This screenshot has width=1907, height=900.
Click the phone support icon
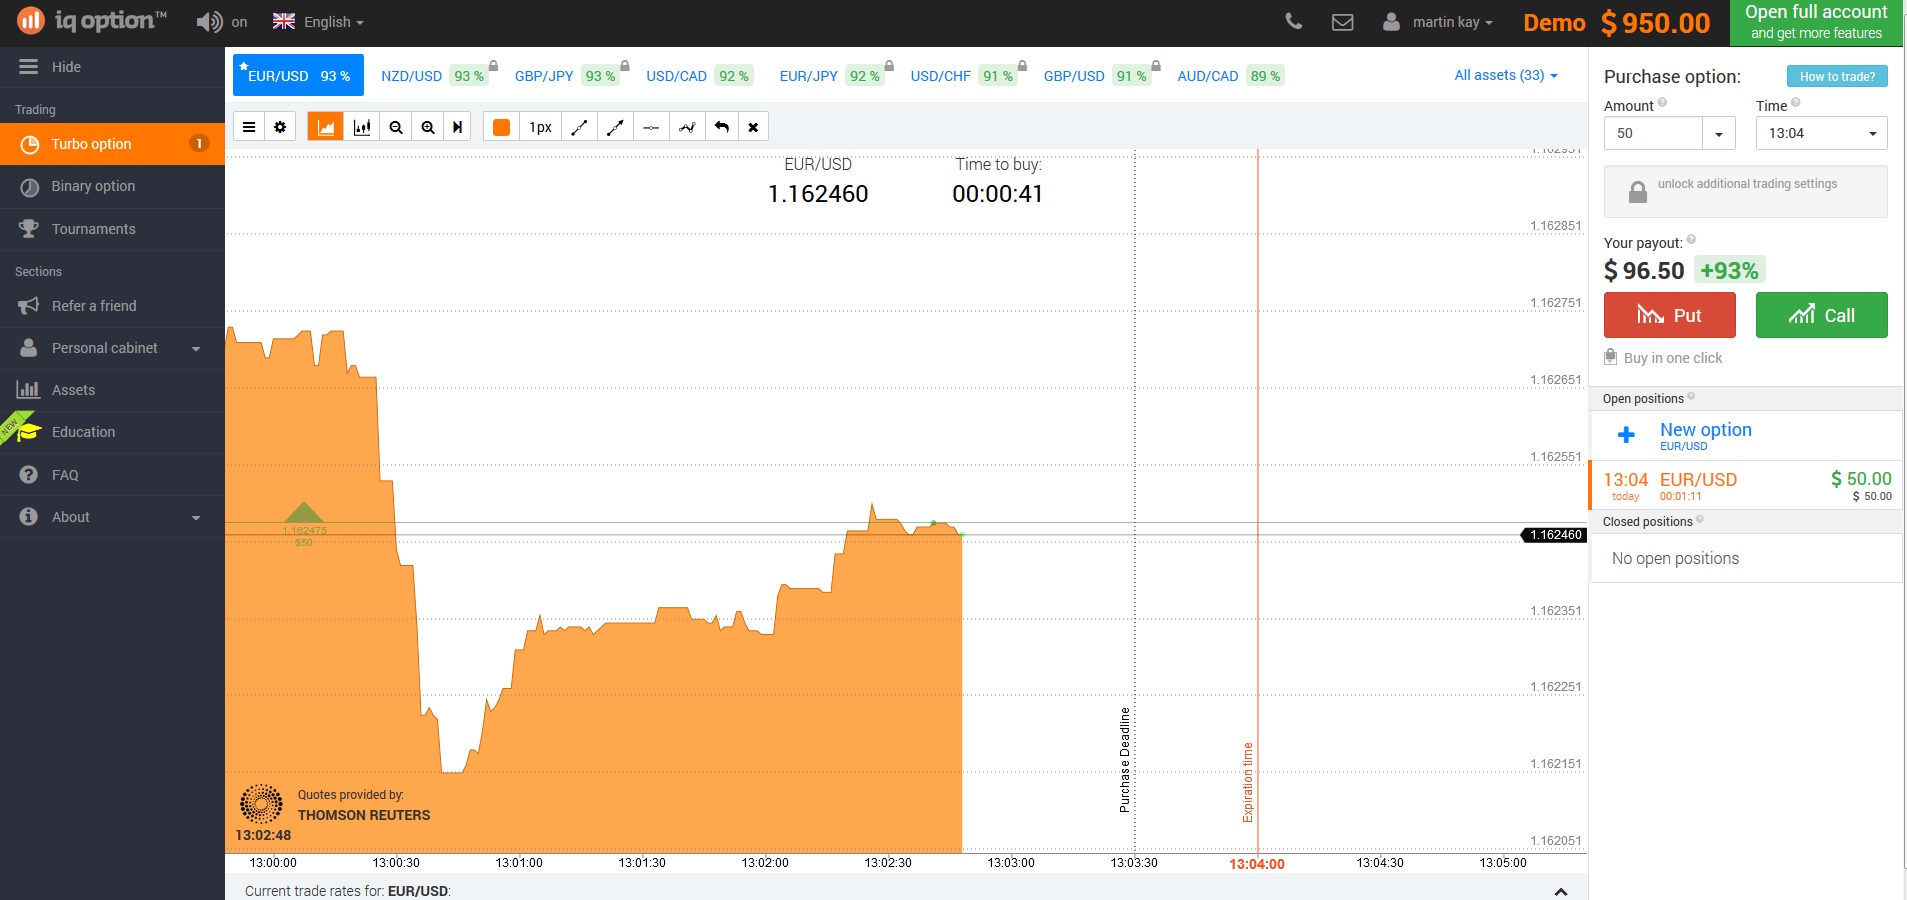pyautogui.click(x=1293, y=21)
